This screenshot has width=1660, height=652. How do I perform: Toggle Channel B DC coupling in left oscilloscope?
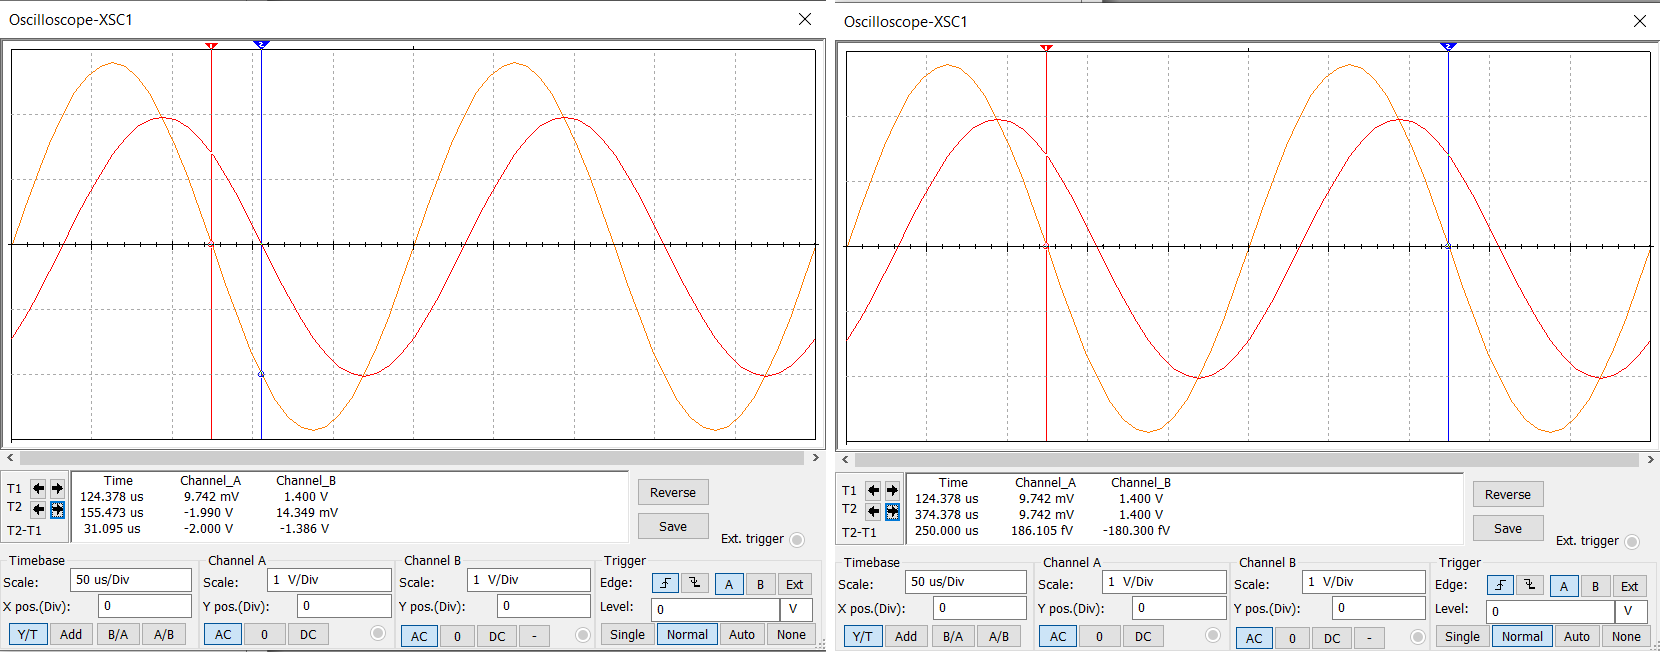click(497, 636)
